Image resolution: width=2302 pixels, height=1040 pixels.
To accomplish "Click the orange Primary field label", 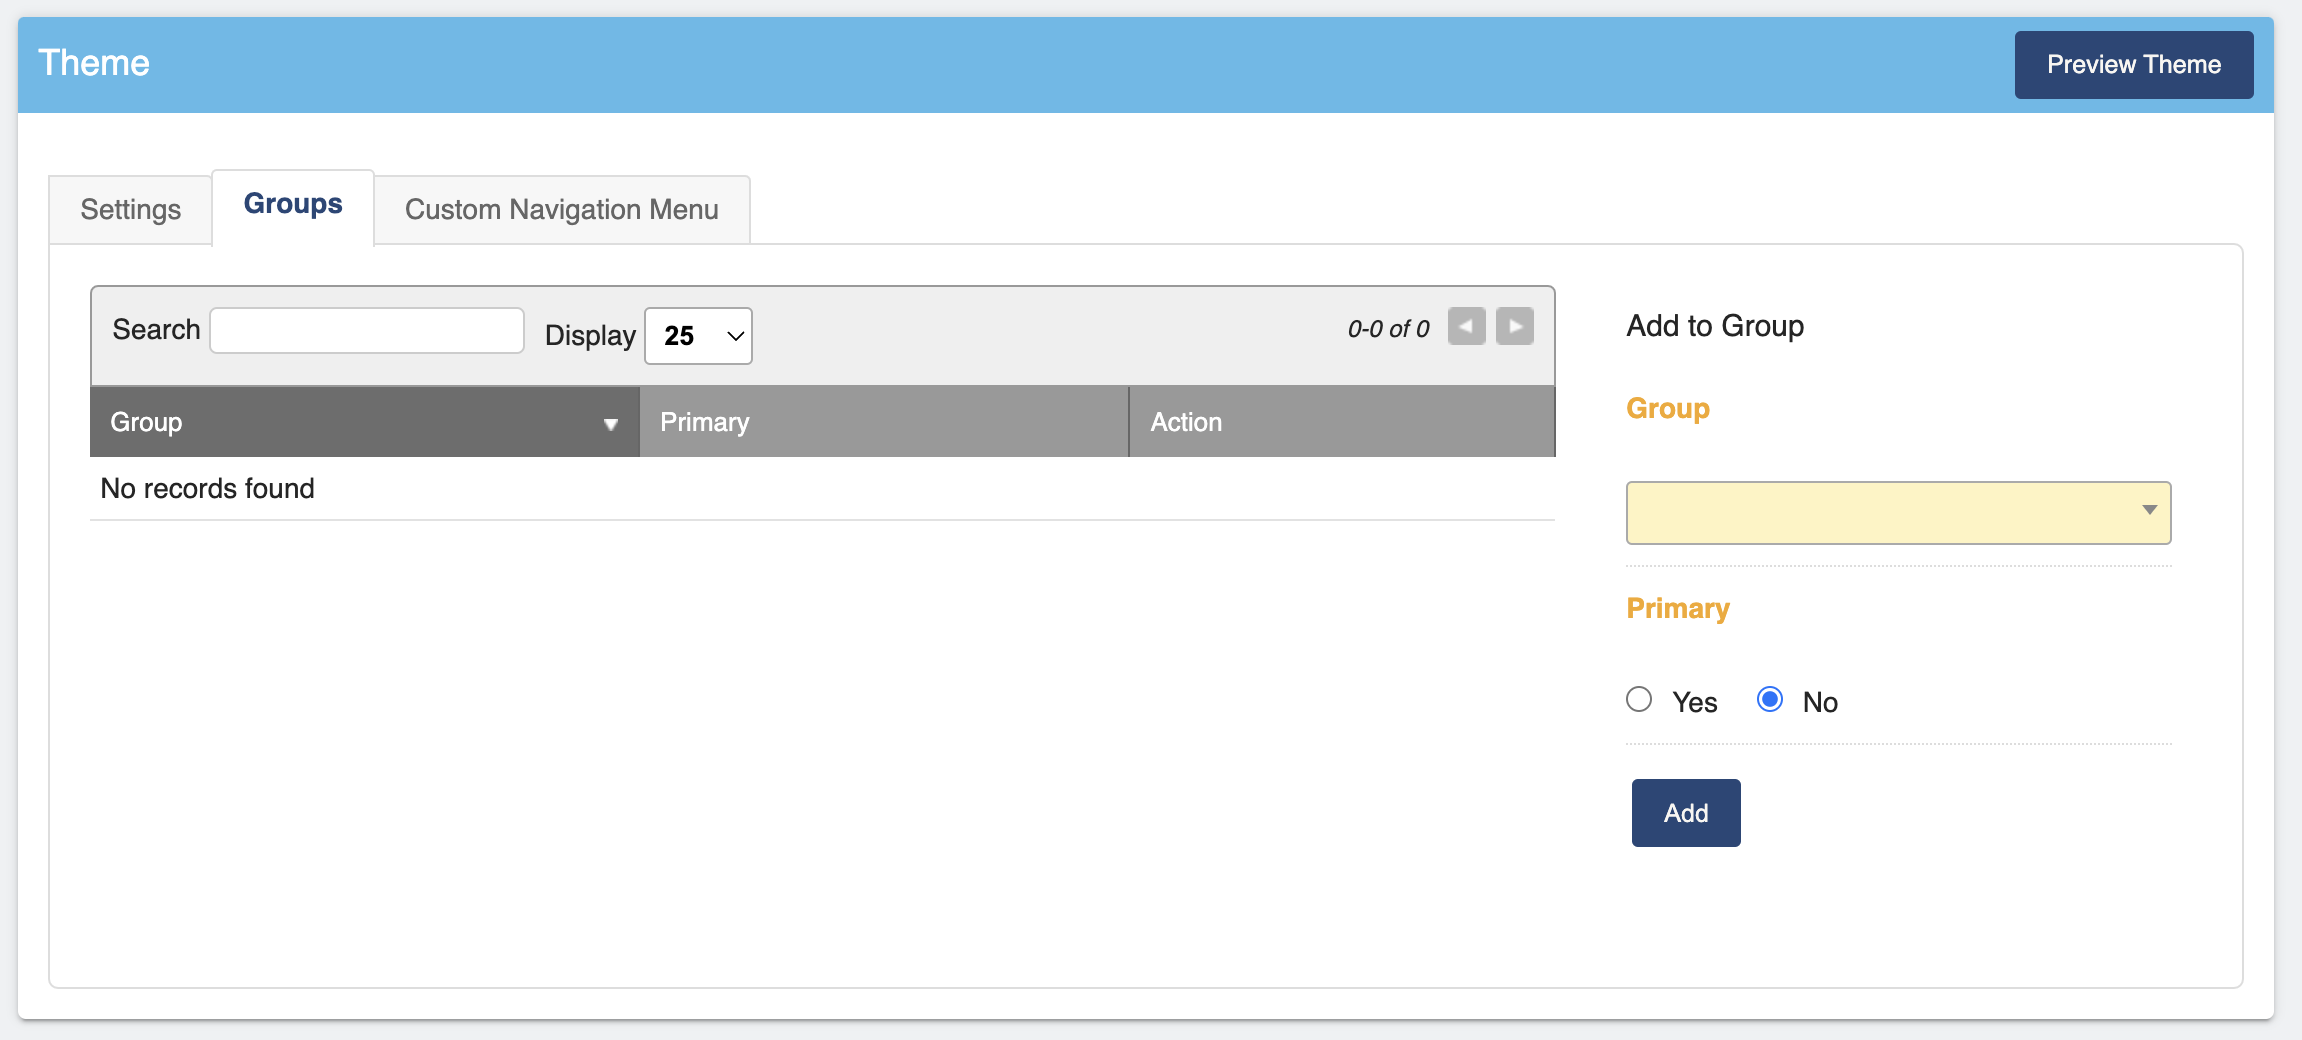I will 1678,609.
